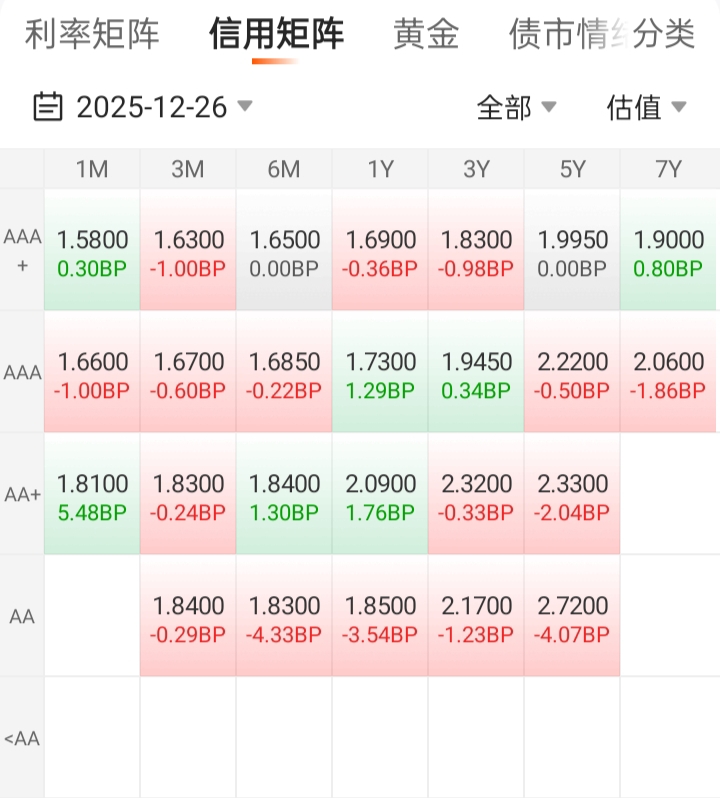Click the calendar icon beside the date
Screen dimensions: 720x798
48,106
